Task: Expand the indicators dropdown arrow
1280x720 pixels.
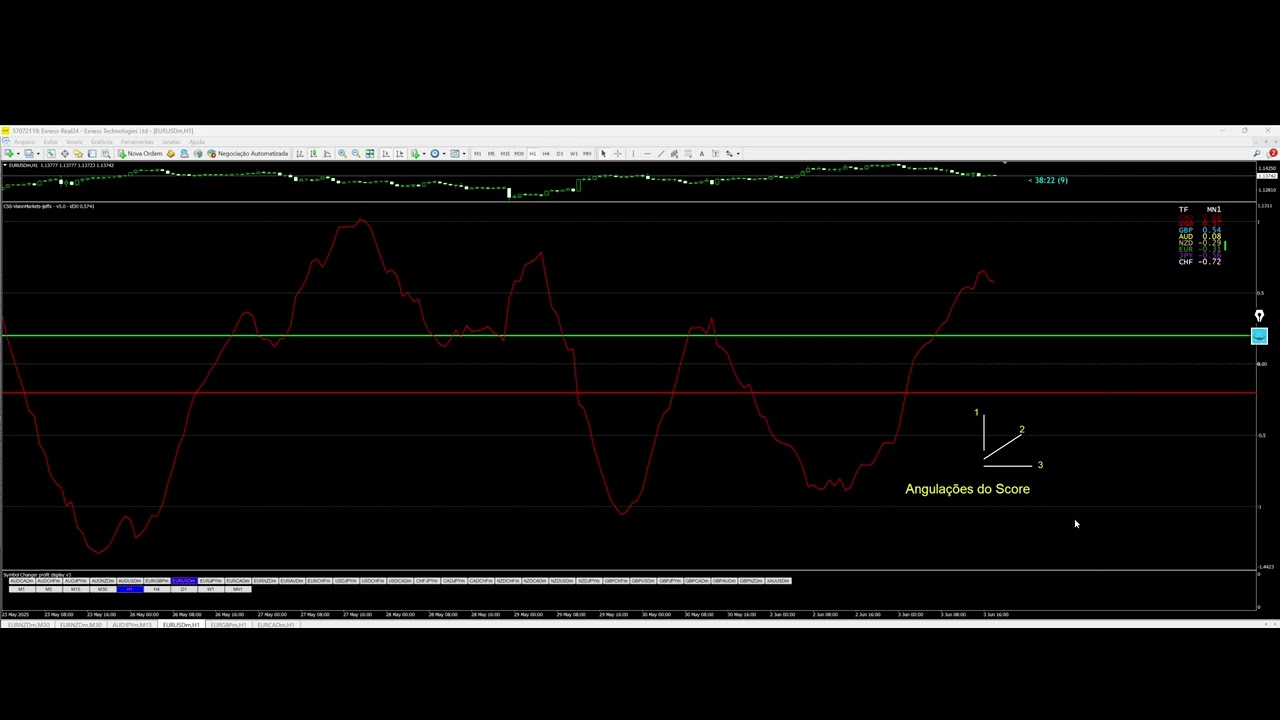Action: pyautogui.click(x=424, y=154)
